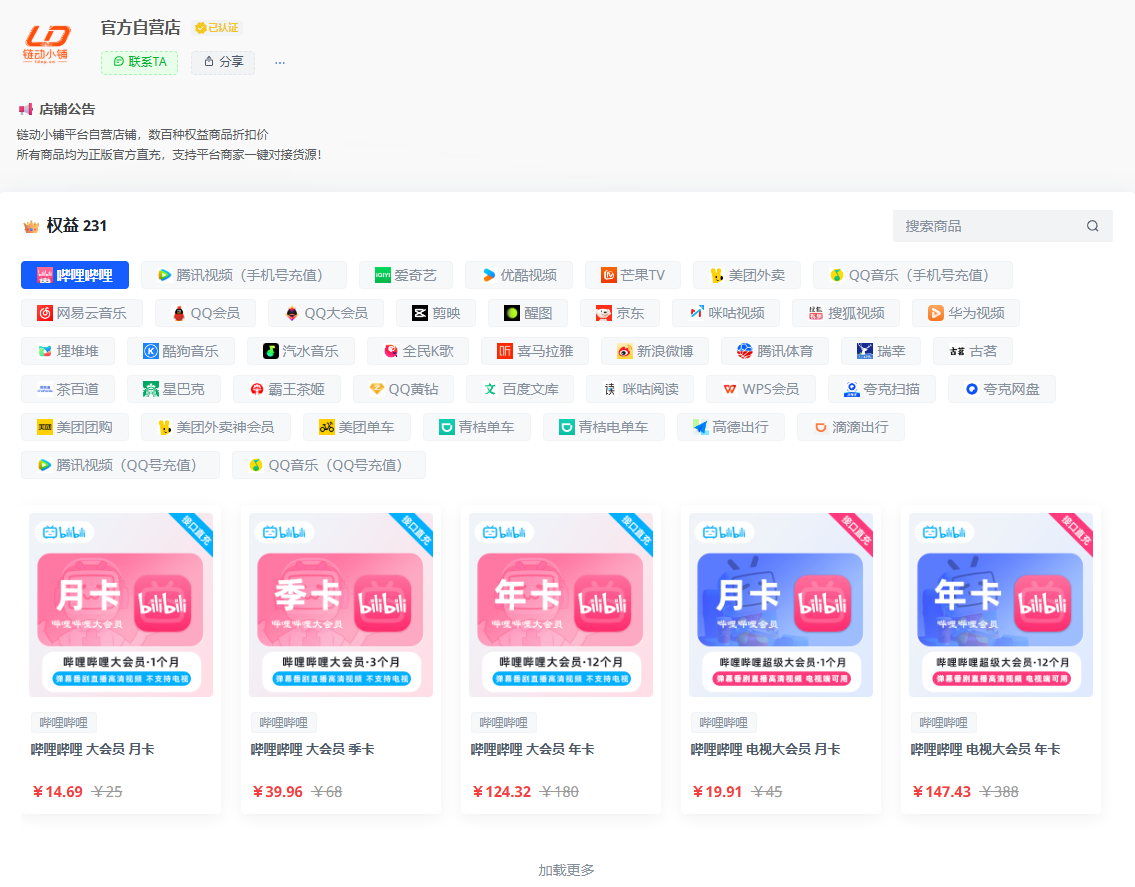This screenshot has width=1135, height=887.
Task: Click the 联系TA contact button
Action: [140, 62]
